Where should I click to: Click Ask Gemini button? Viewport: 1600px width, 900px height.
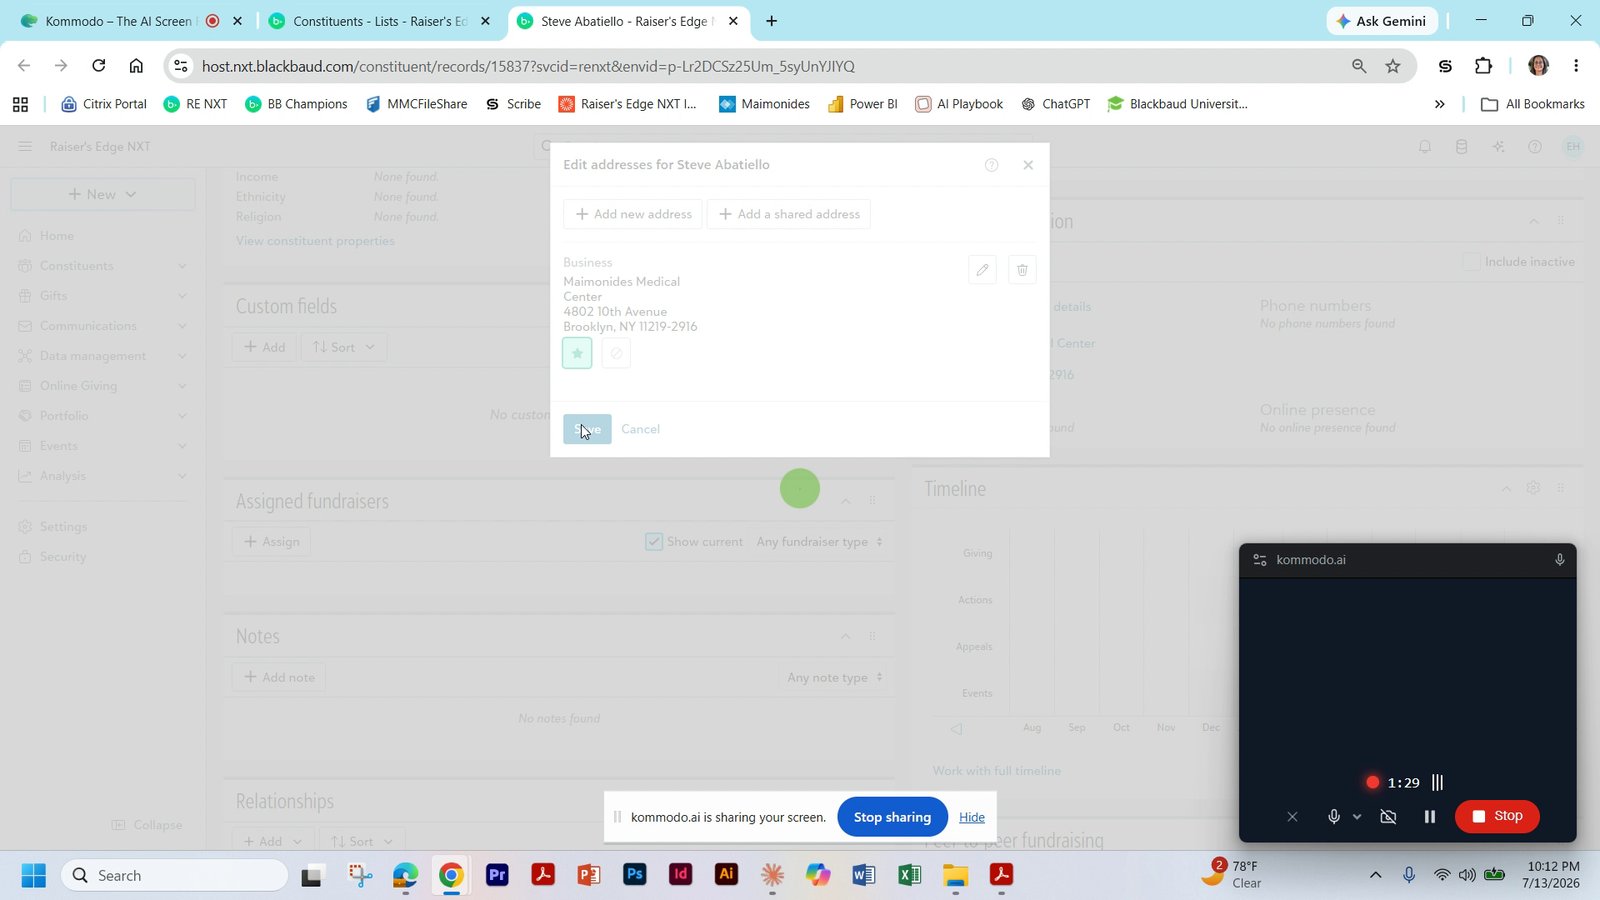(1382, 21)
